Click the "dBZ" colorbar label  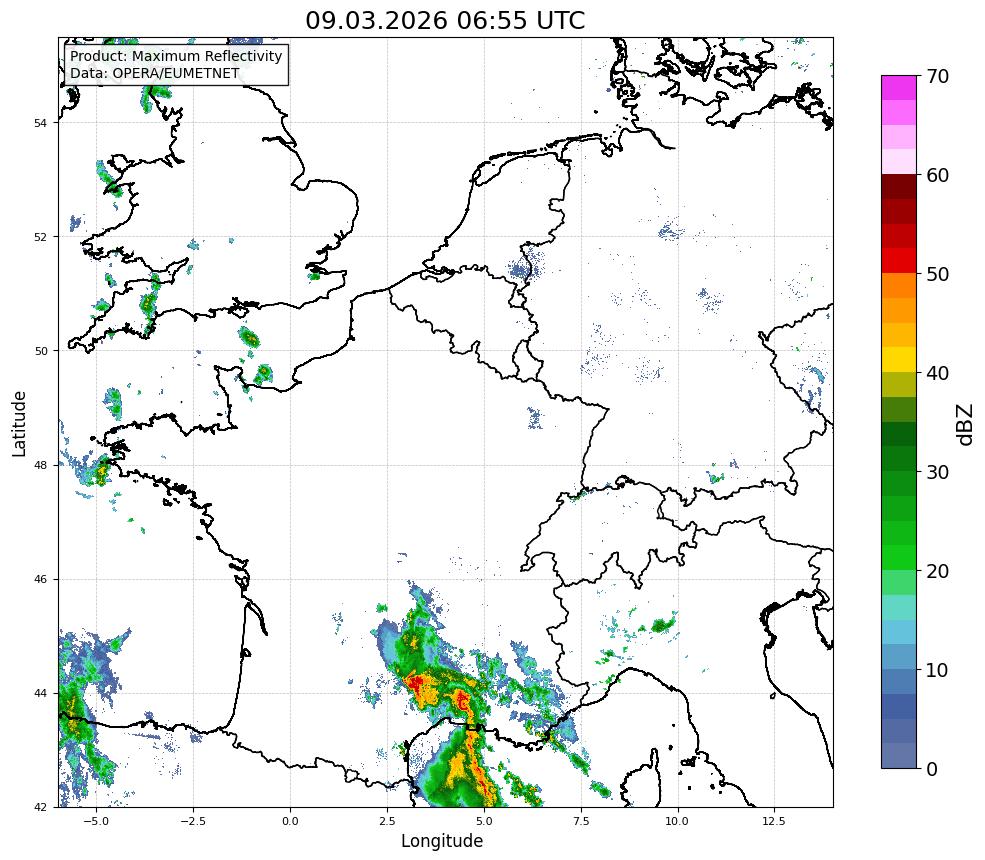pos(966,425)
